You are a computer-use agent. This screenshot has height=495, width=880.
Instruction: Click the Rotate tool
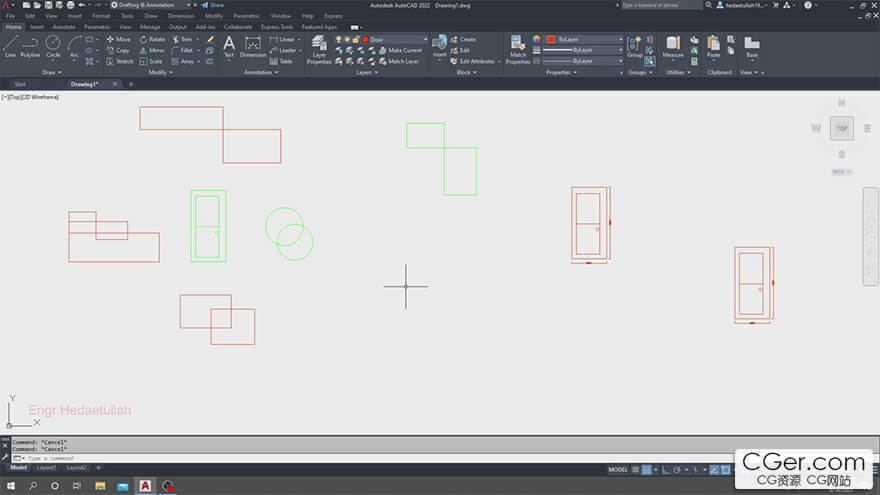point(152,39)
